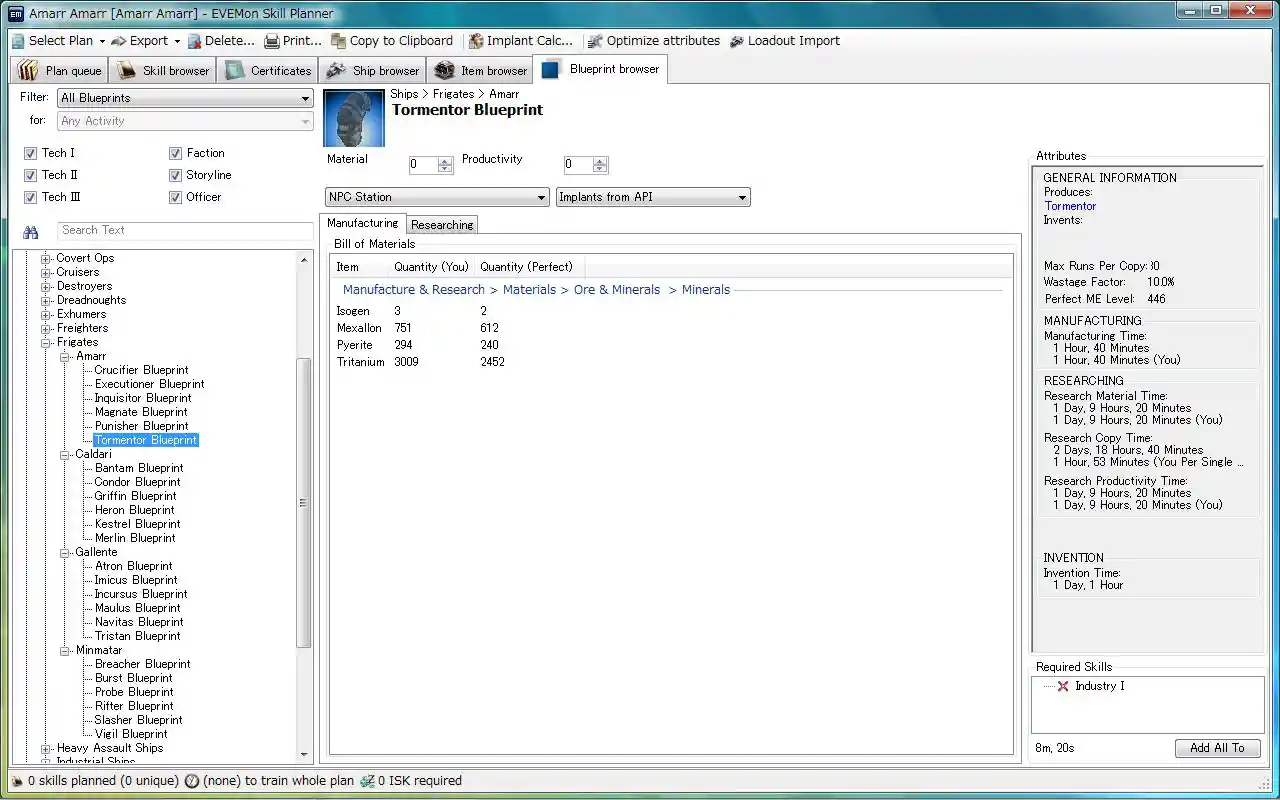Open the NPC Station dropdown
The width and height of the screenshot is (1280, 800).
[x=437, y=197]
